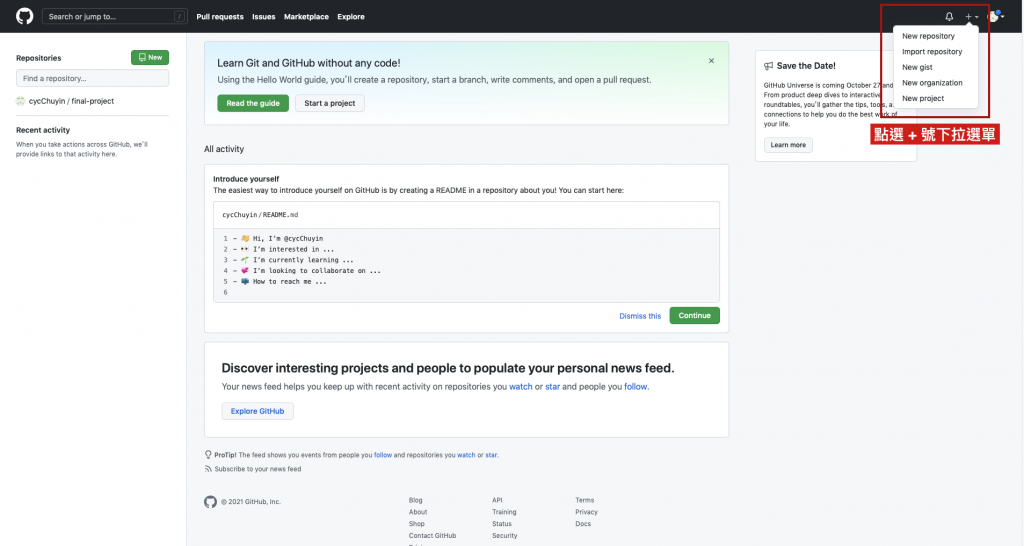Select New gist from the menu
The width and height of the screenshot is (1024, 546).
[x=917, y=67]
